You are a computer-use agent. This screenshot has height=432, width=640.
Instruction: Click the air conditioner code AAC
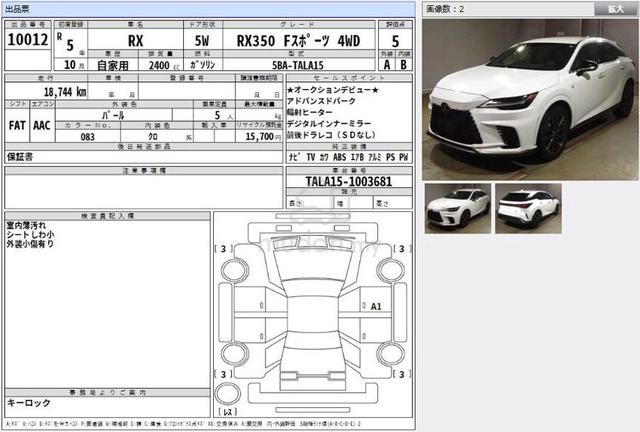pyautogui.click(x=42, y=125)
